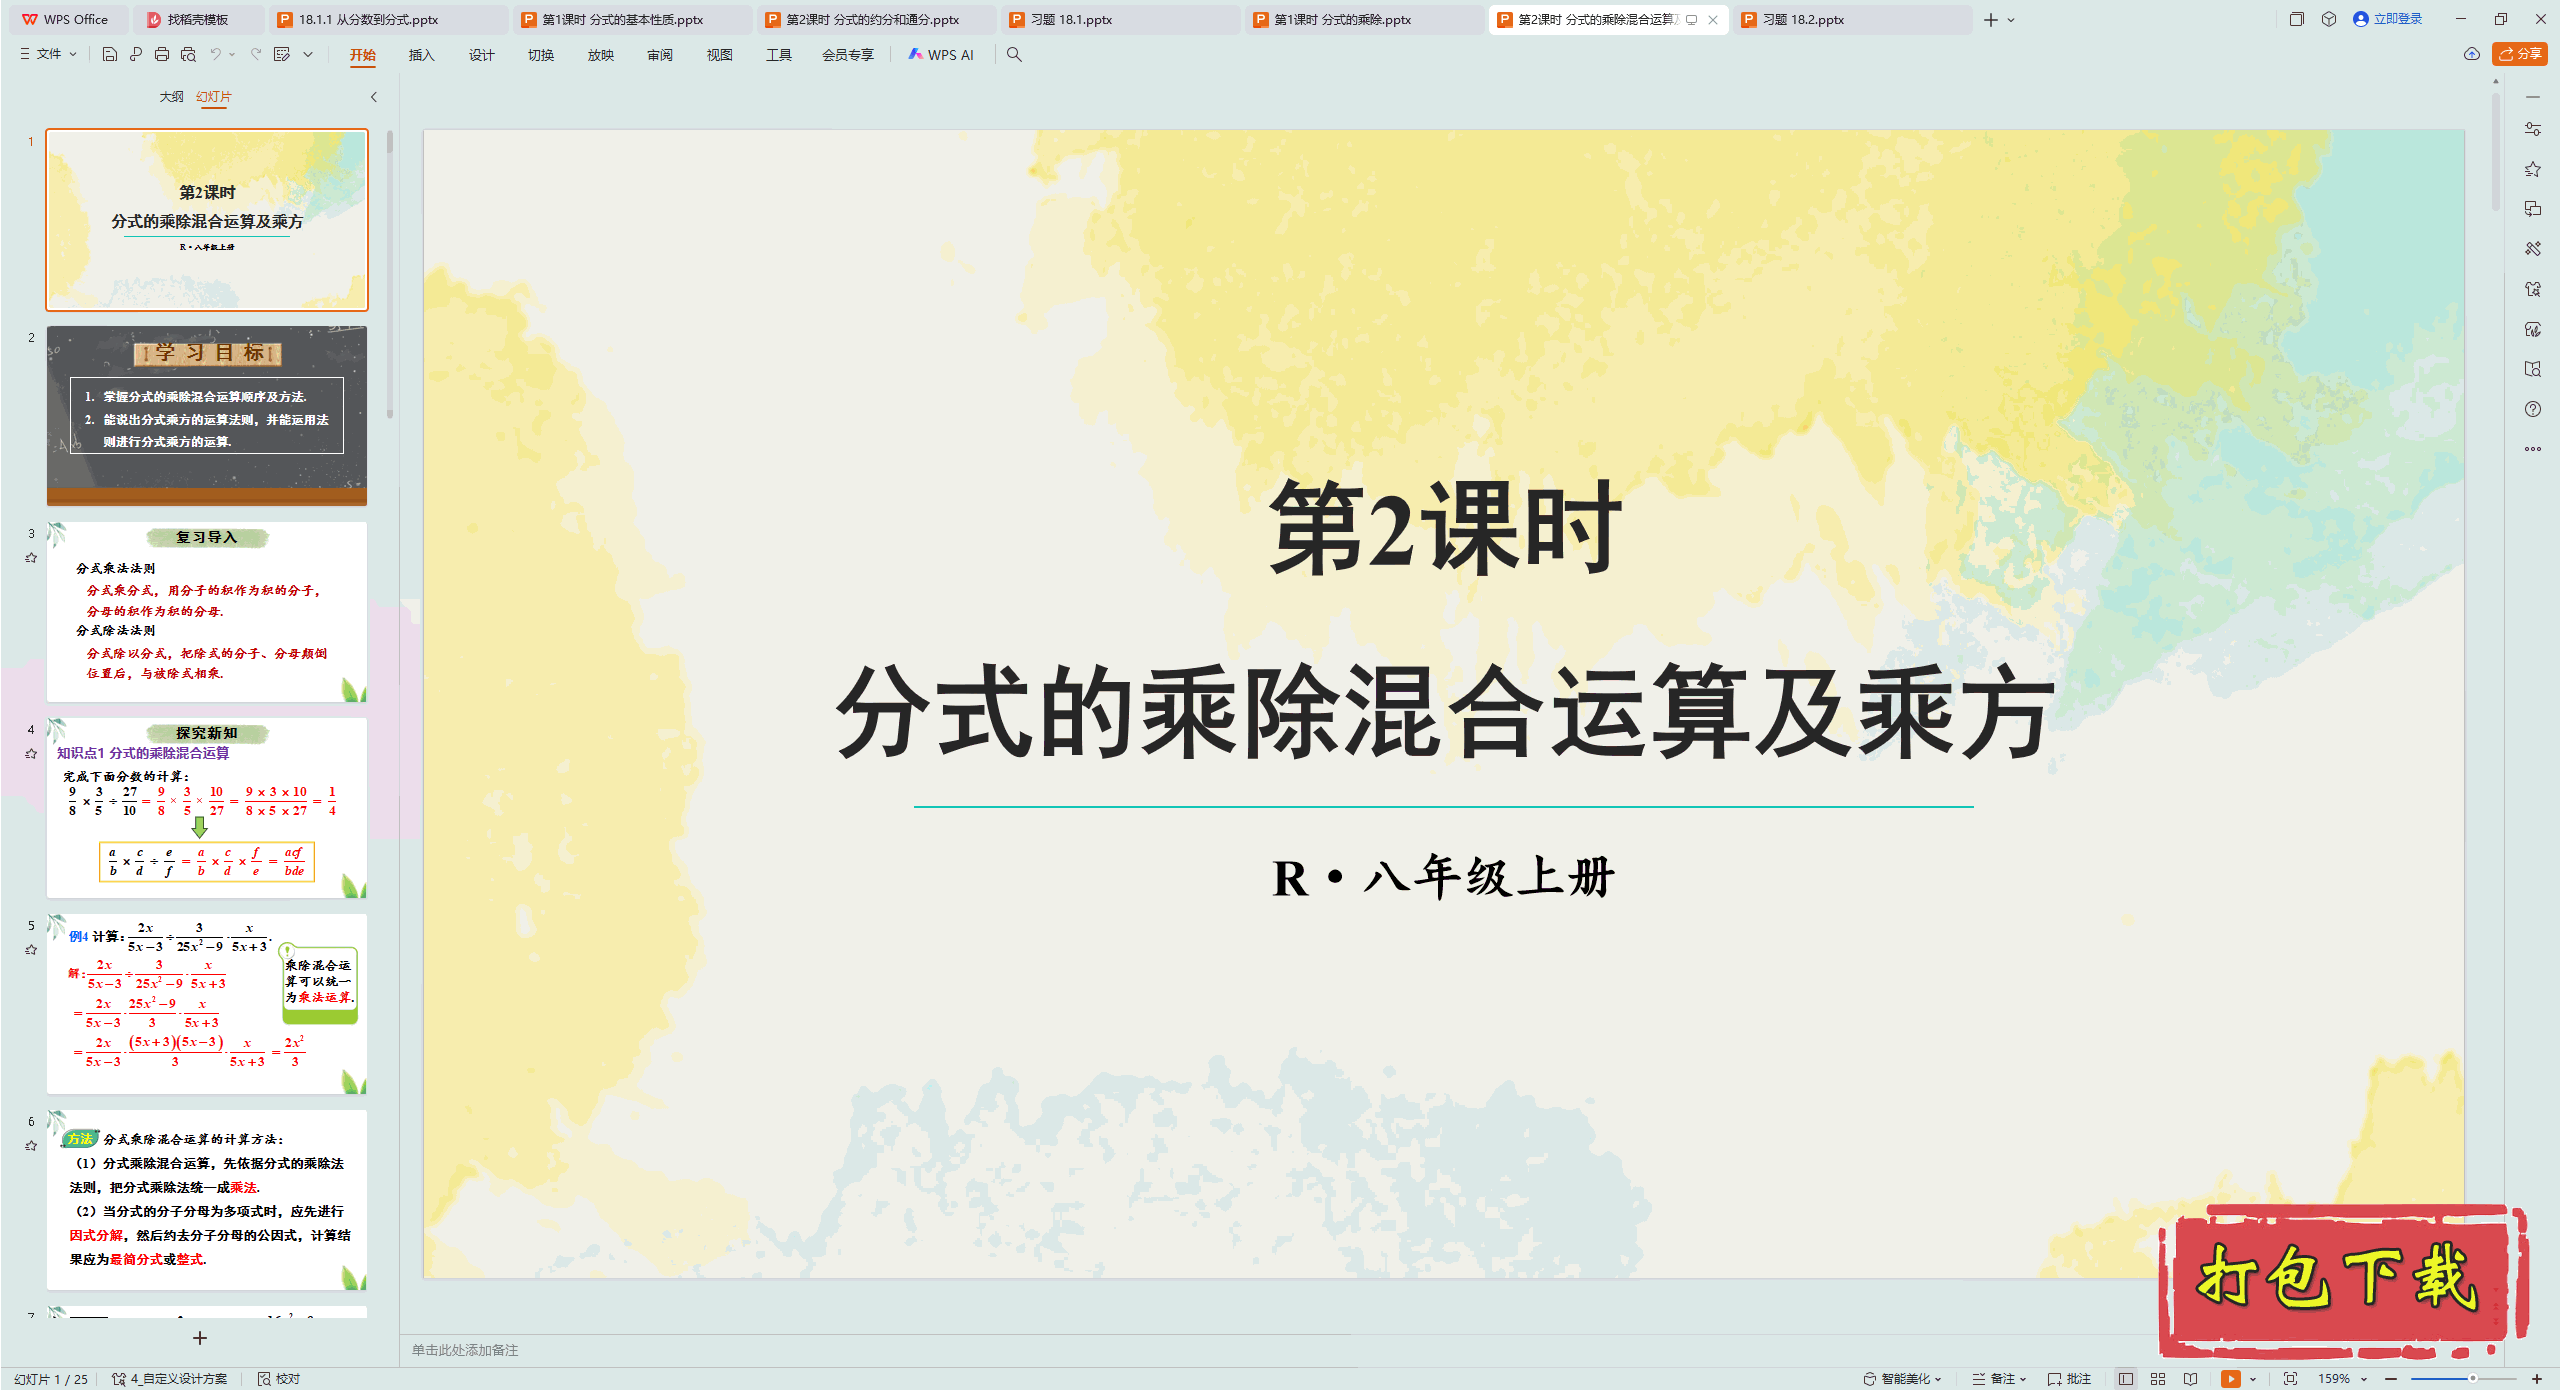This screenshot has width=2560, height=1390.
Task: Click the sidebar collapse minus icon
Action: tap(2533, 97)
